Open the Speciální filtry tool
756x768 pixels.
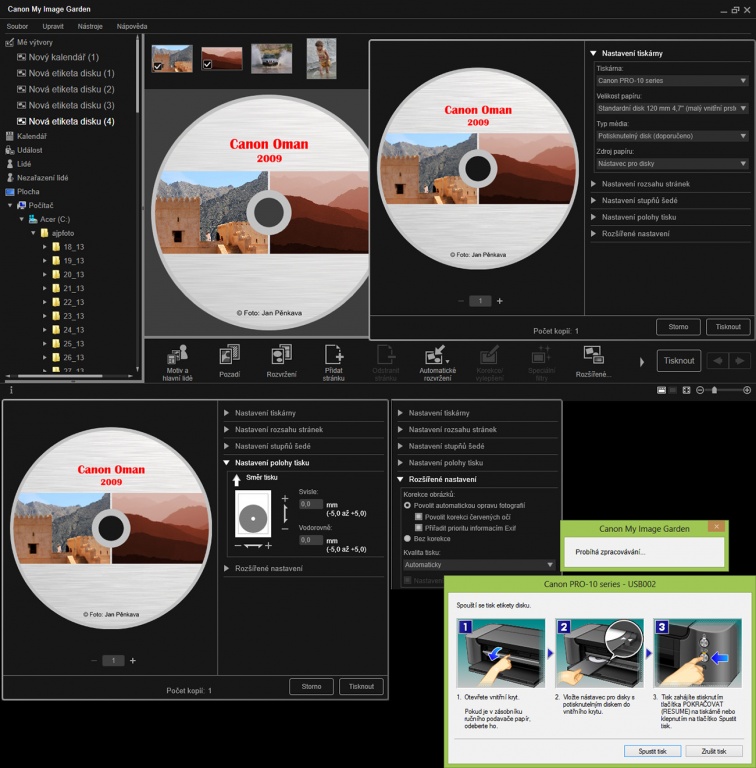(x=542, y=362)
